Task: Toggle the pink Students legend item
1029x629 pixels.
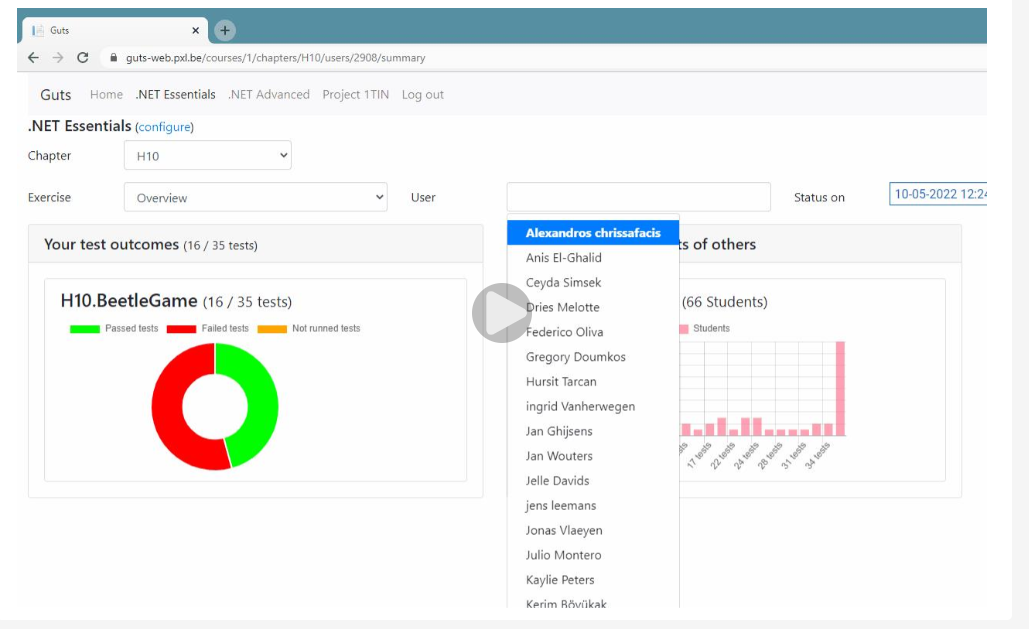Action: 704,328
